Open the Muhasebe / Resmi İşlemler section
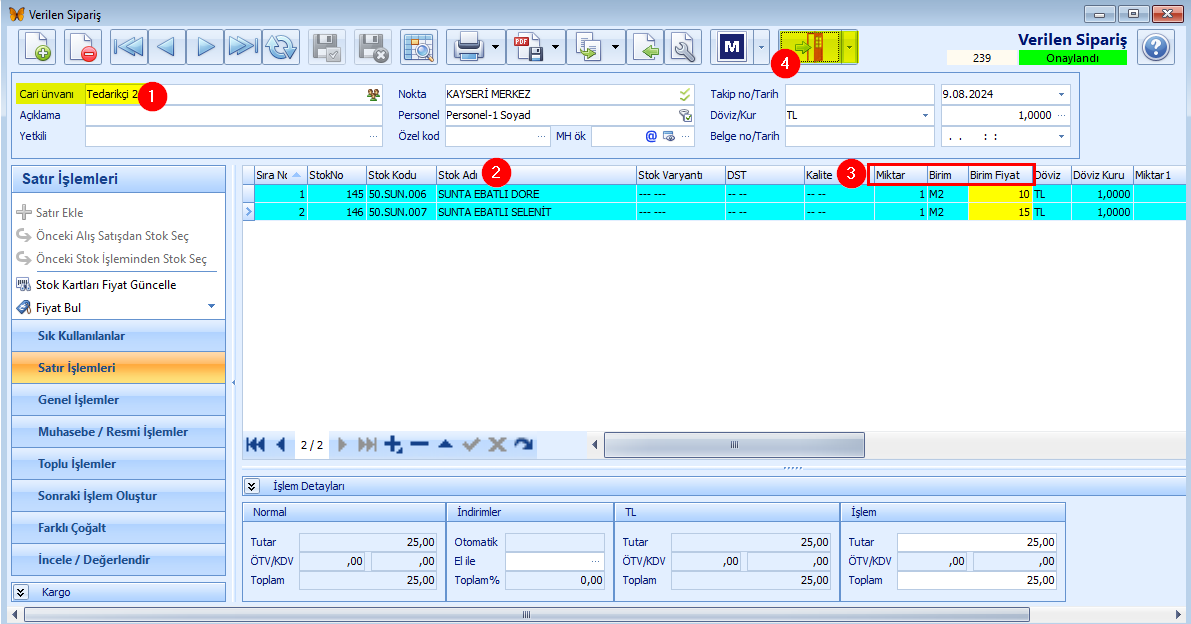The height and width of the screenshot is (624, 1191). click(119, 431)
